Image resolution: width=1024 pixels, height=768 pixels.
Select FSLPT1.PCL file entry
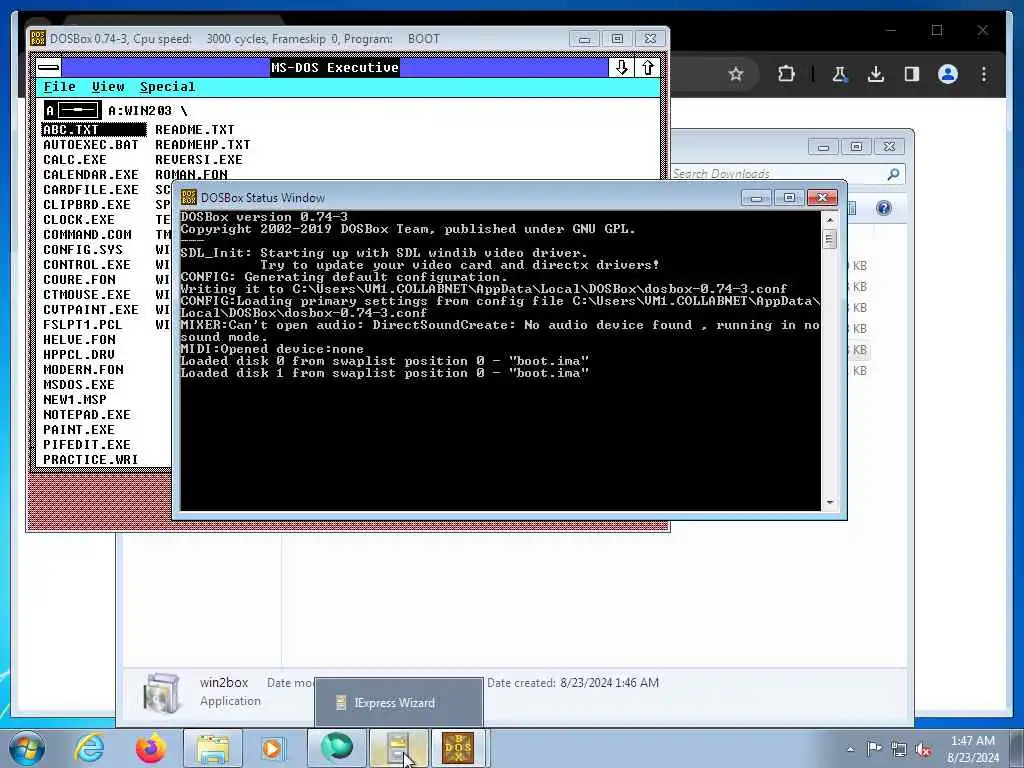pyautogui.click(x=83, y=325)
